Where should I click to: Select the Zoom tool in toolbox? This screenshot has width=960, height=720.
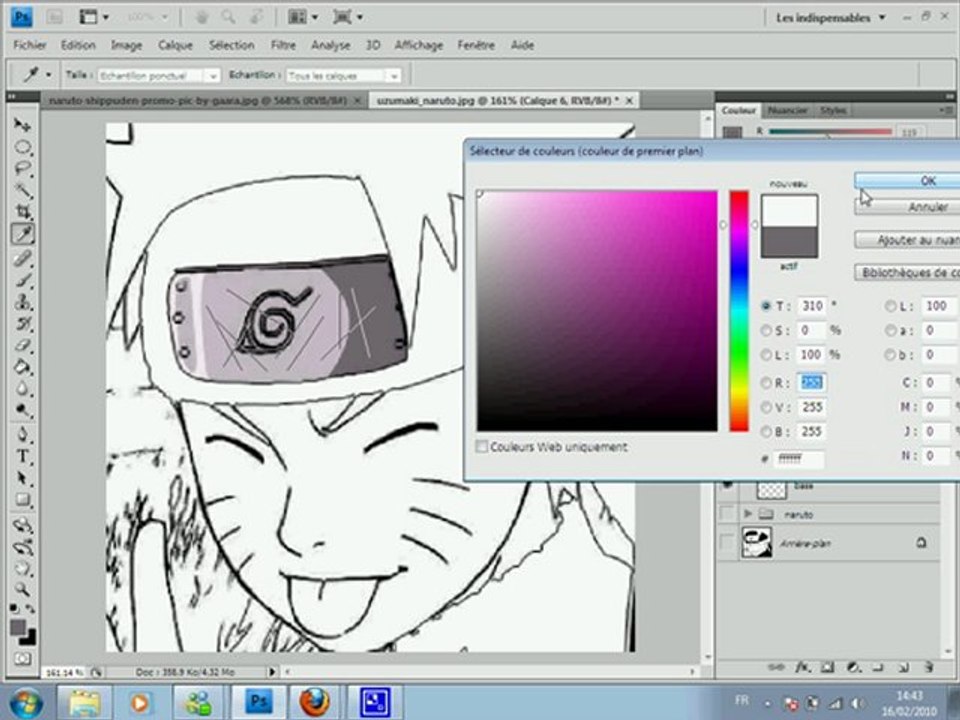click(x=23, y=590)
